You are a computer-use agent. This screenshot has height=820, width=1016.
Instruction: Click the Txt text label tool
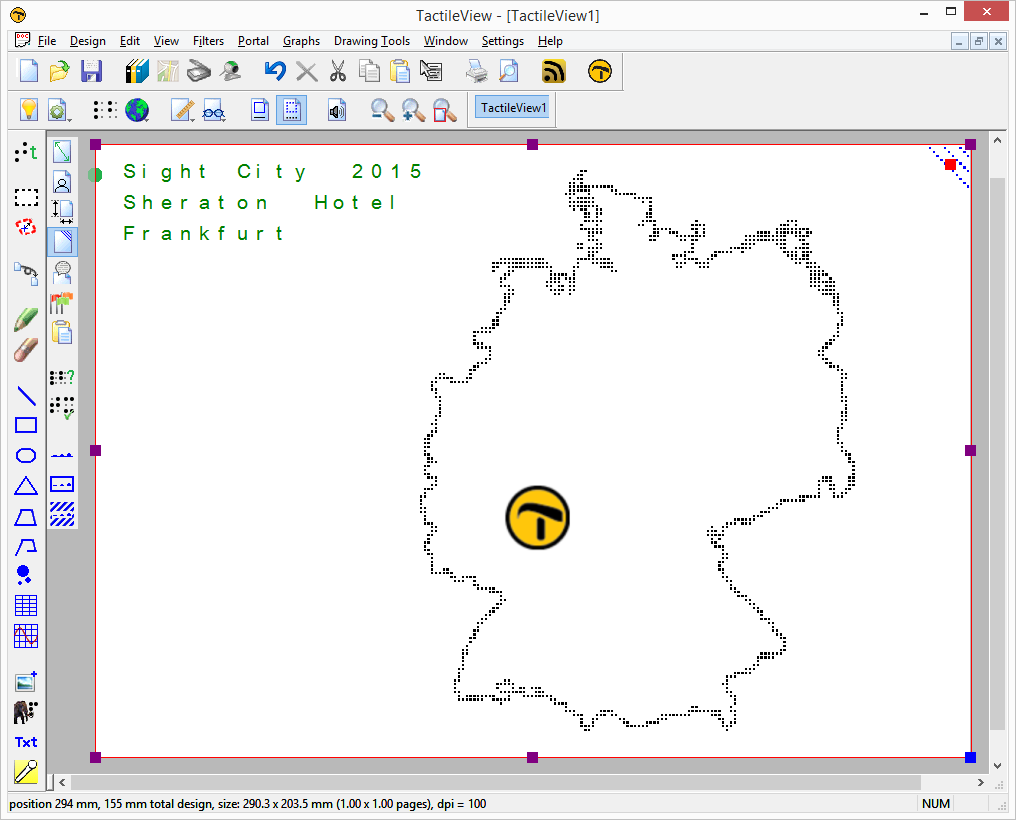tap(26, 742)
